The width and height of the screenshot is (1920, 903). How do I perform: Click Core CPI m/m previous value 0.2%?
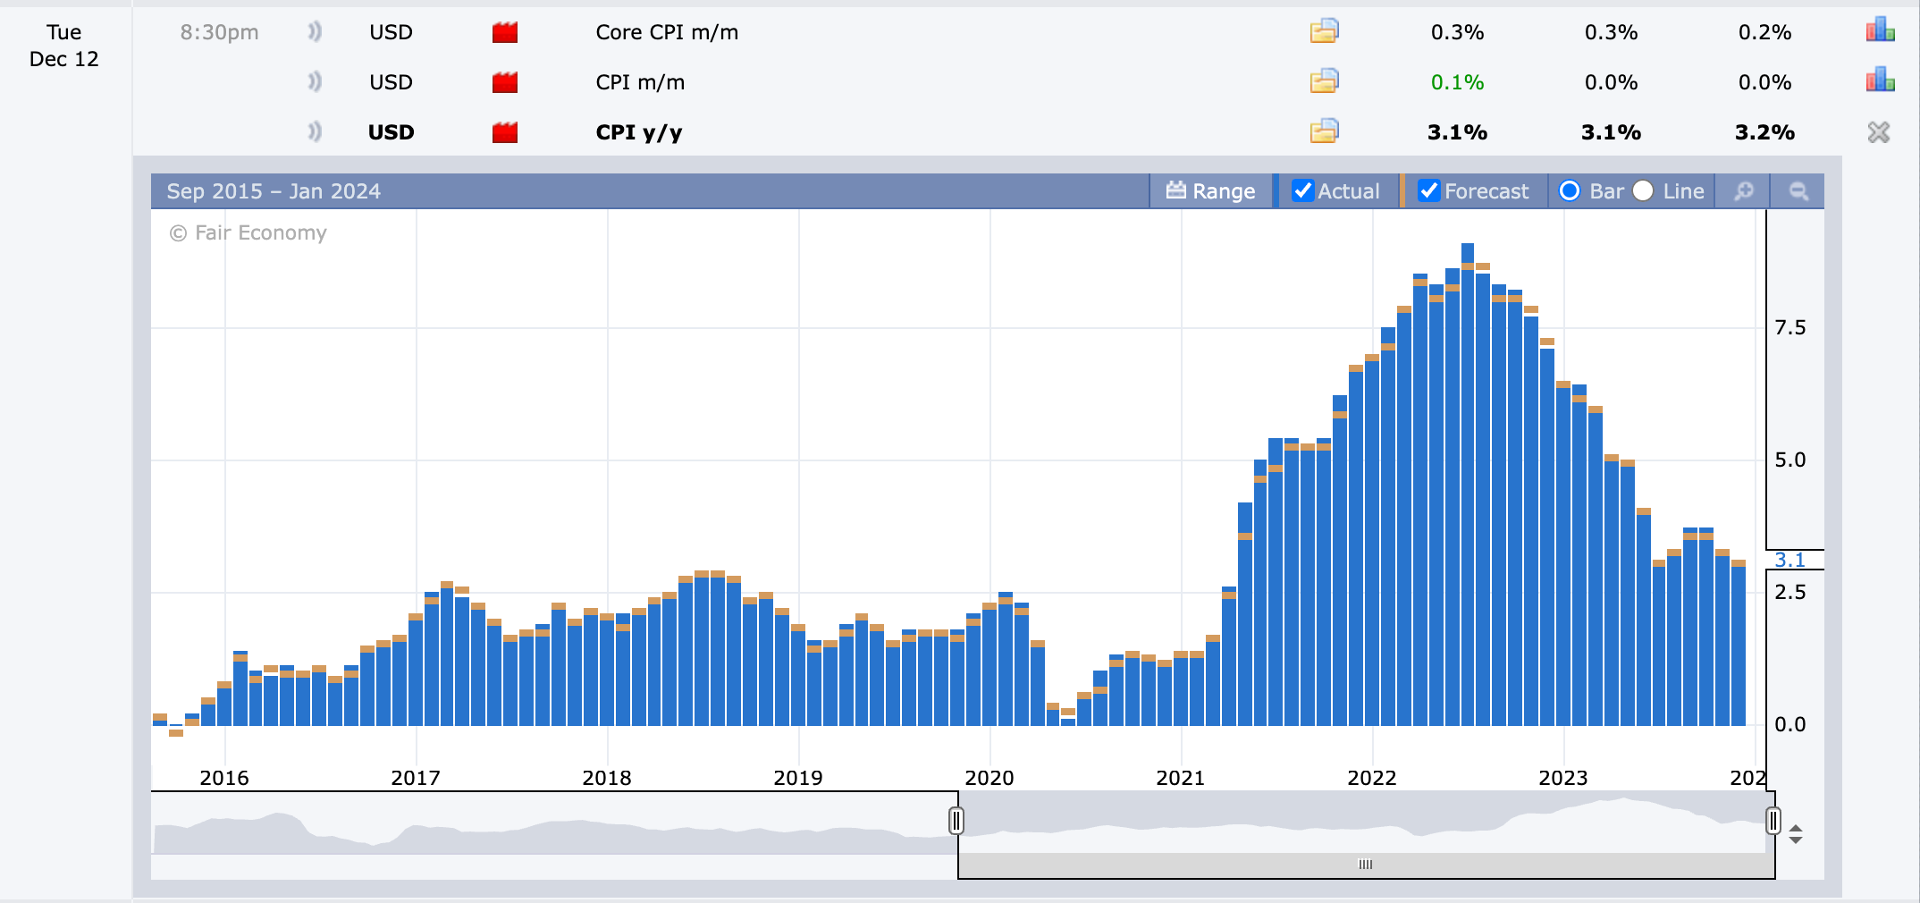coord(1765,32)
